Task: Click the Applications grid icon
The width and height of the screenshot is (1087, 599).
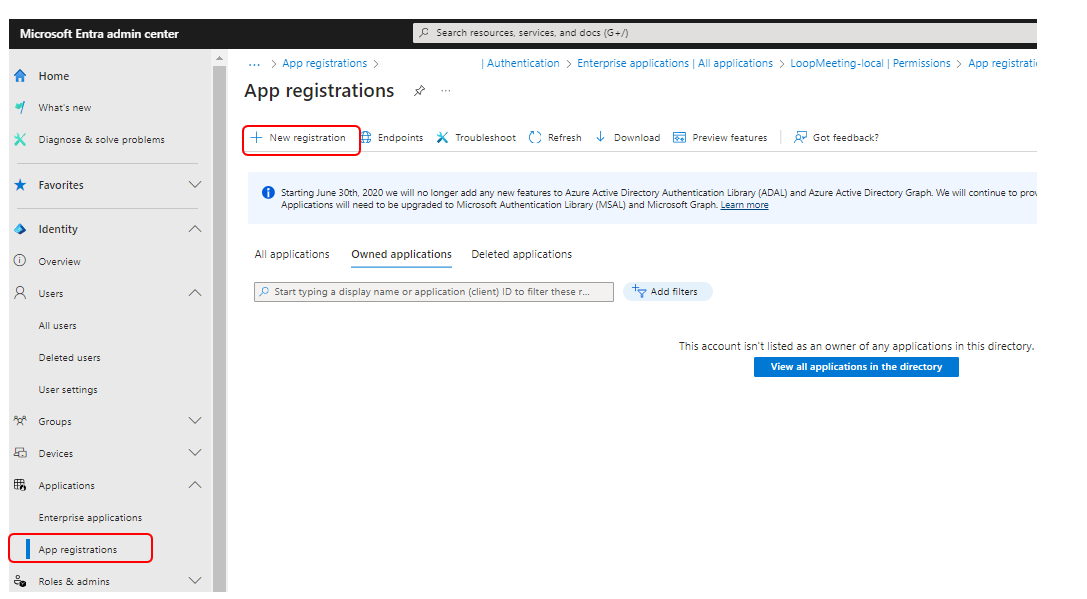Action: 20,485
